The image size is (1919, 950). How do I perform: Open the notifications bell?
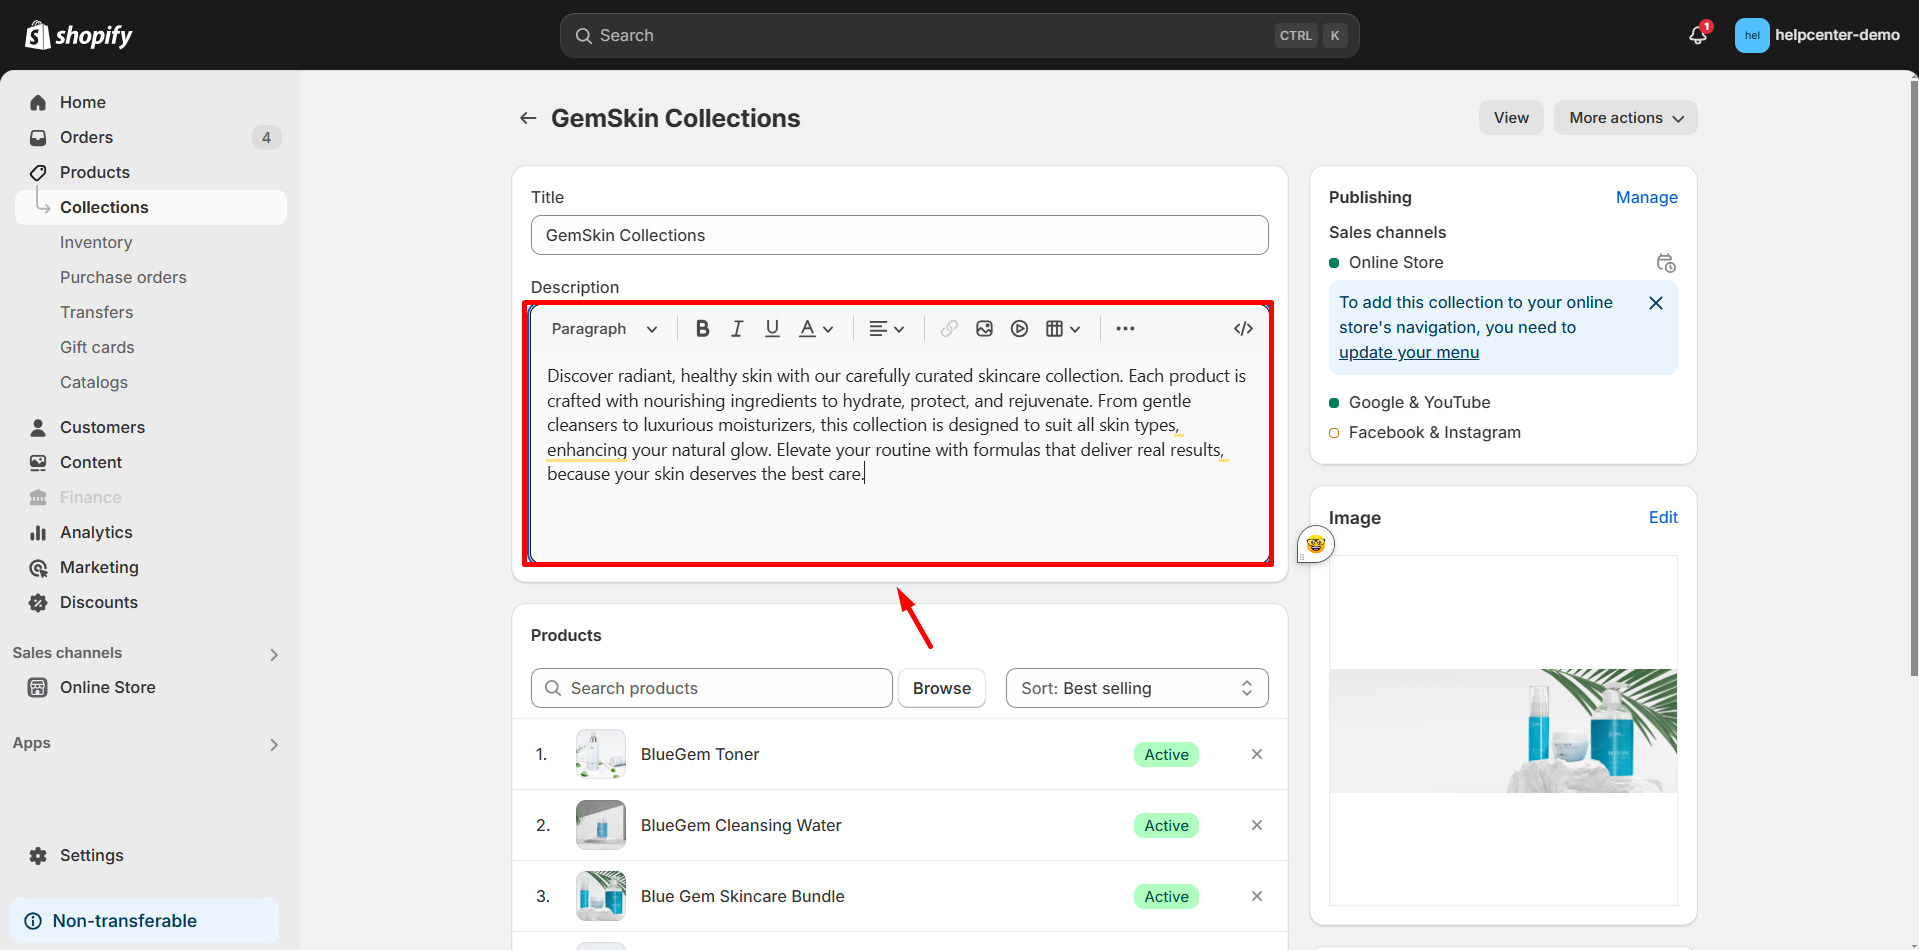[x=1697, y=35]
